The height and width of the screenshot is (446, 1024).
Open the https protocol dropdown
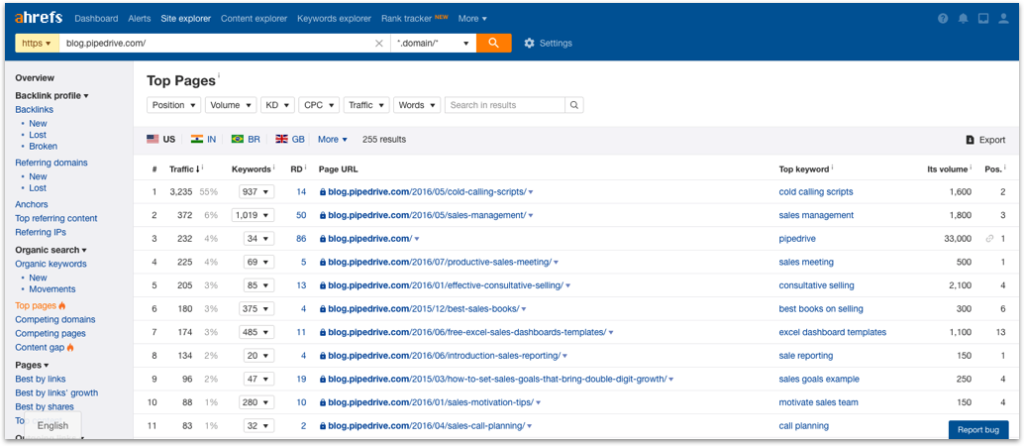[37, 43]
